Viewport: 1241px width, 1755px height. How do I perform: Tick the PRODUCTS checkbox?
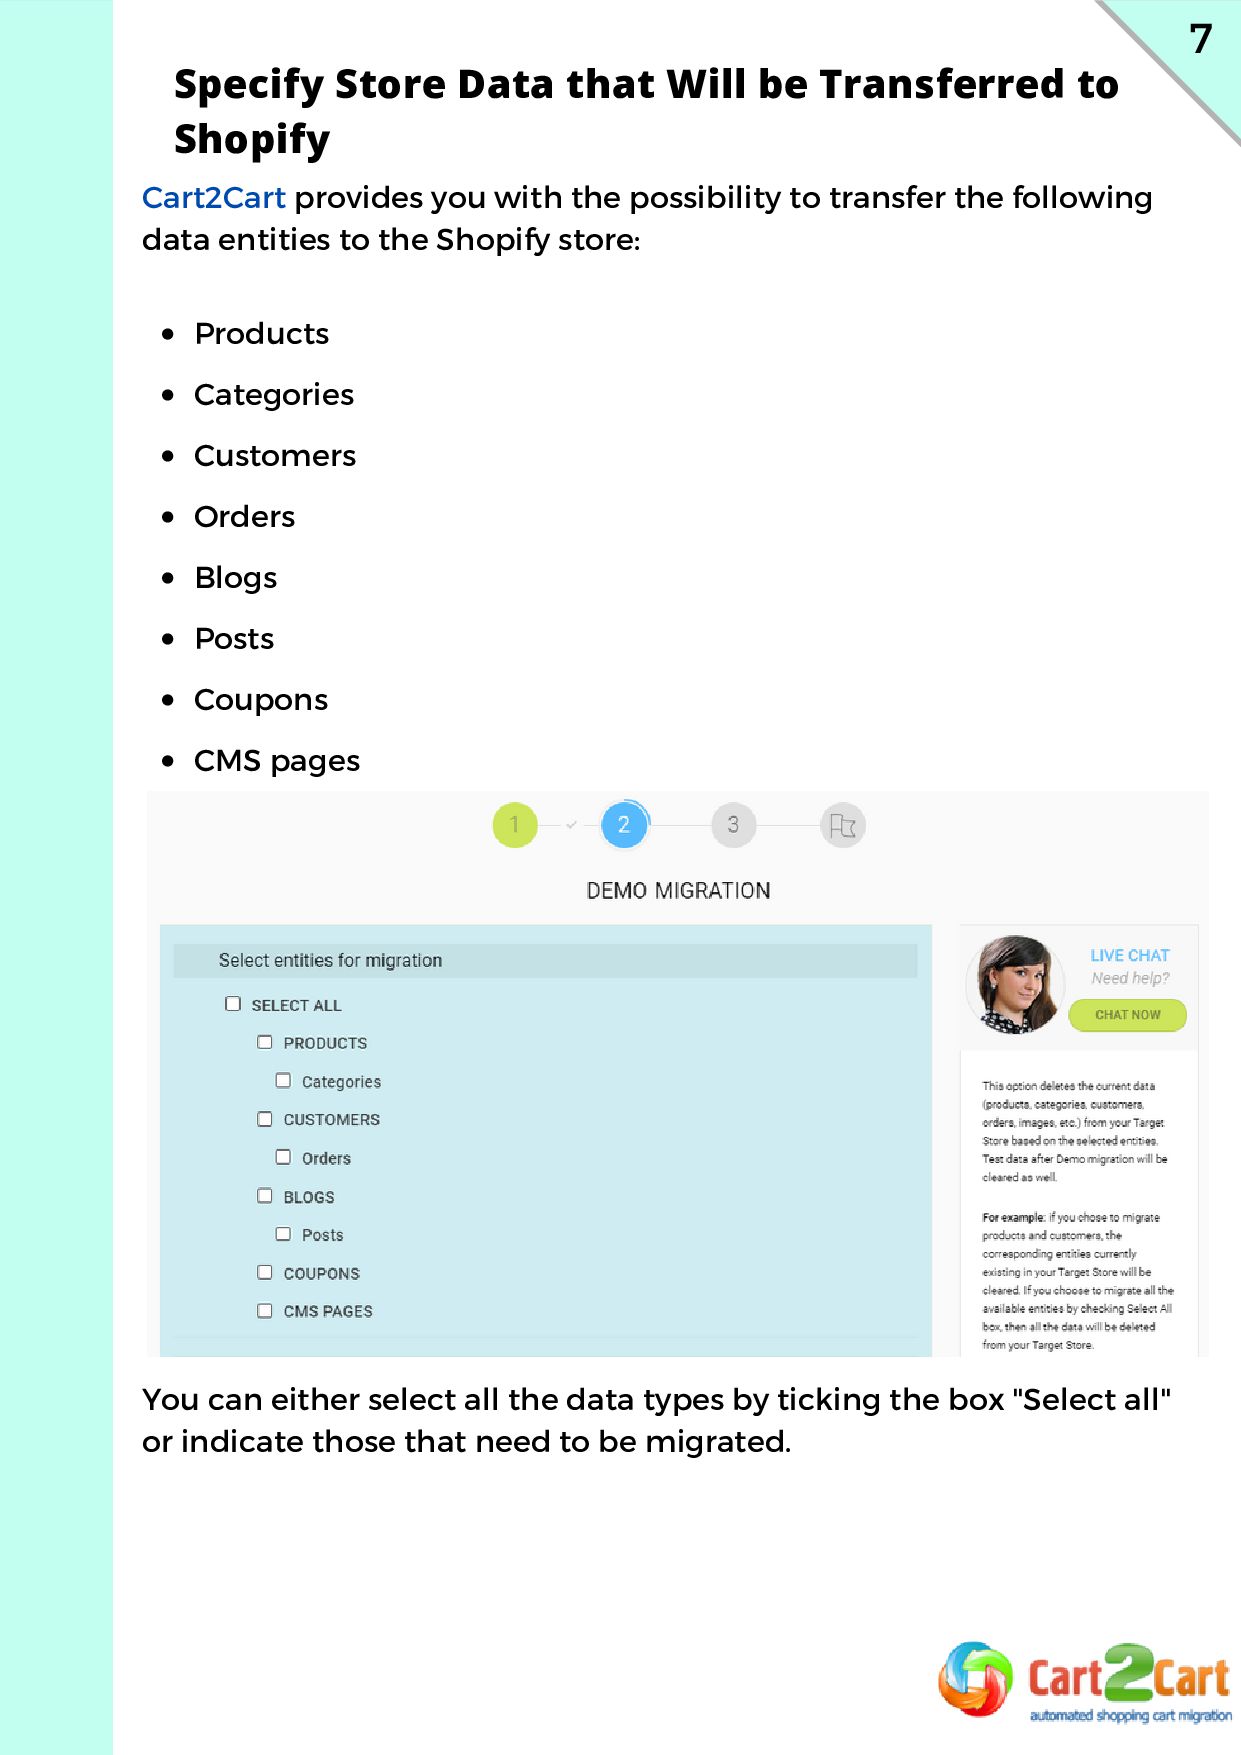coord(265,1042)
